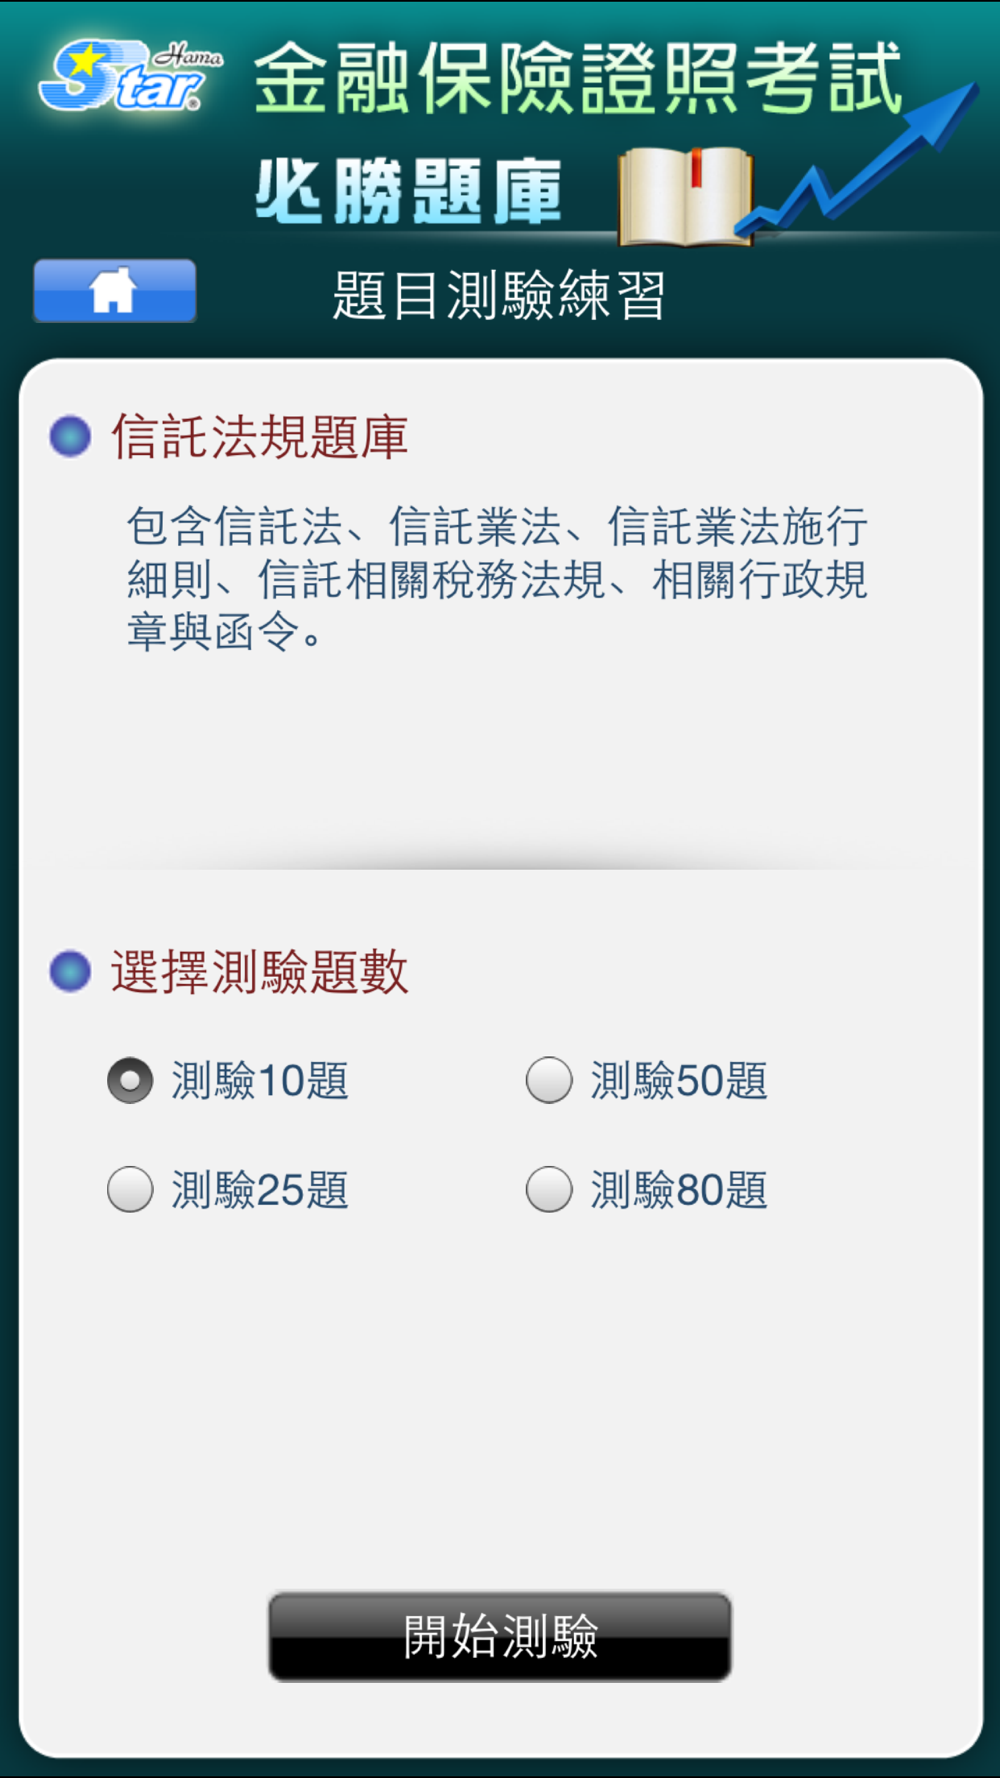The image size is (1000, 1778).
Task: Tap the blue home icon button
Action: pyautogui.click(x=115, y=291)
